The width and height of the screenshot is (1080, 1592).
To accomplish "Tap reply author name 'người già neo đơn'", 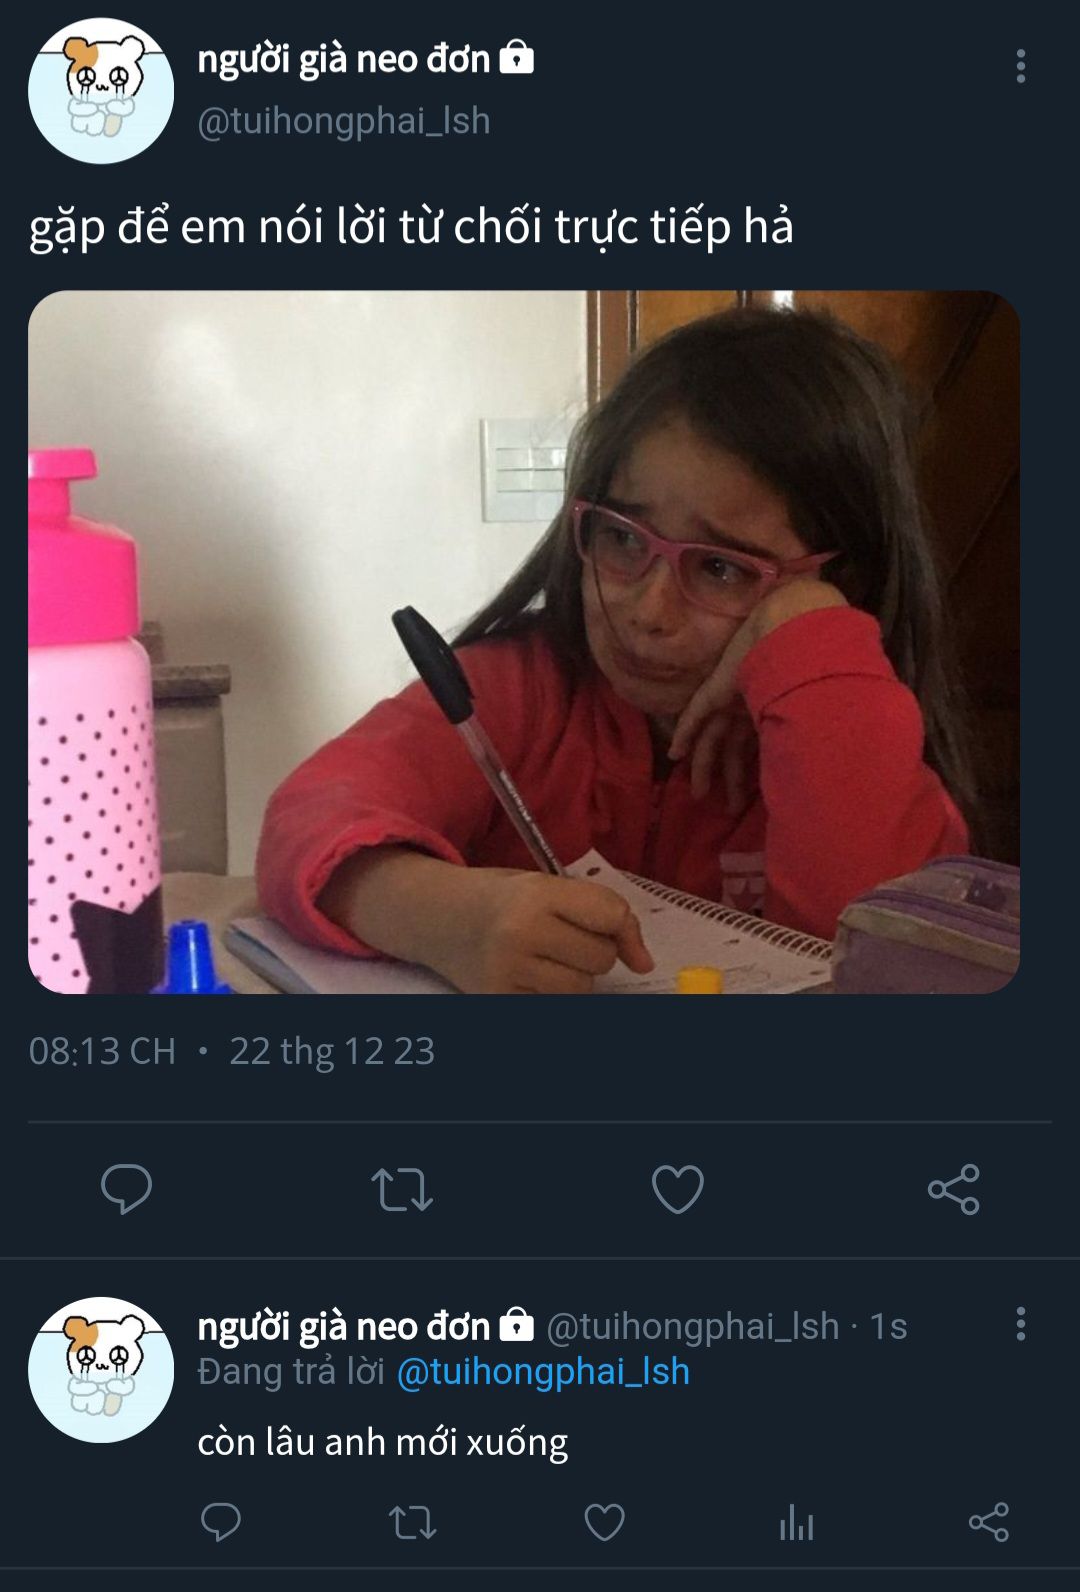I will (343, 1326).
